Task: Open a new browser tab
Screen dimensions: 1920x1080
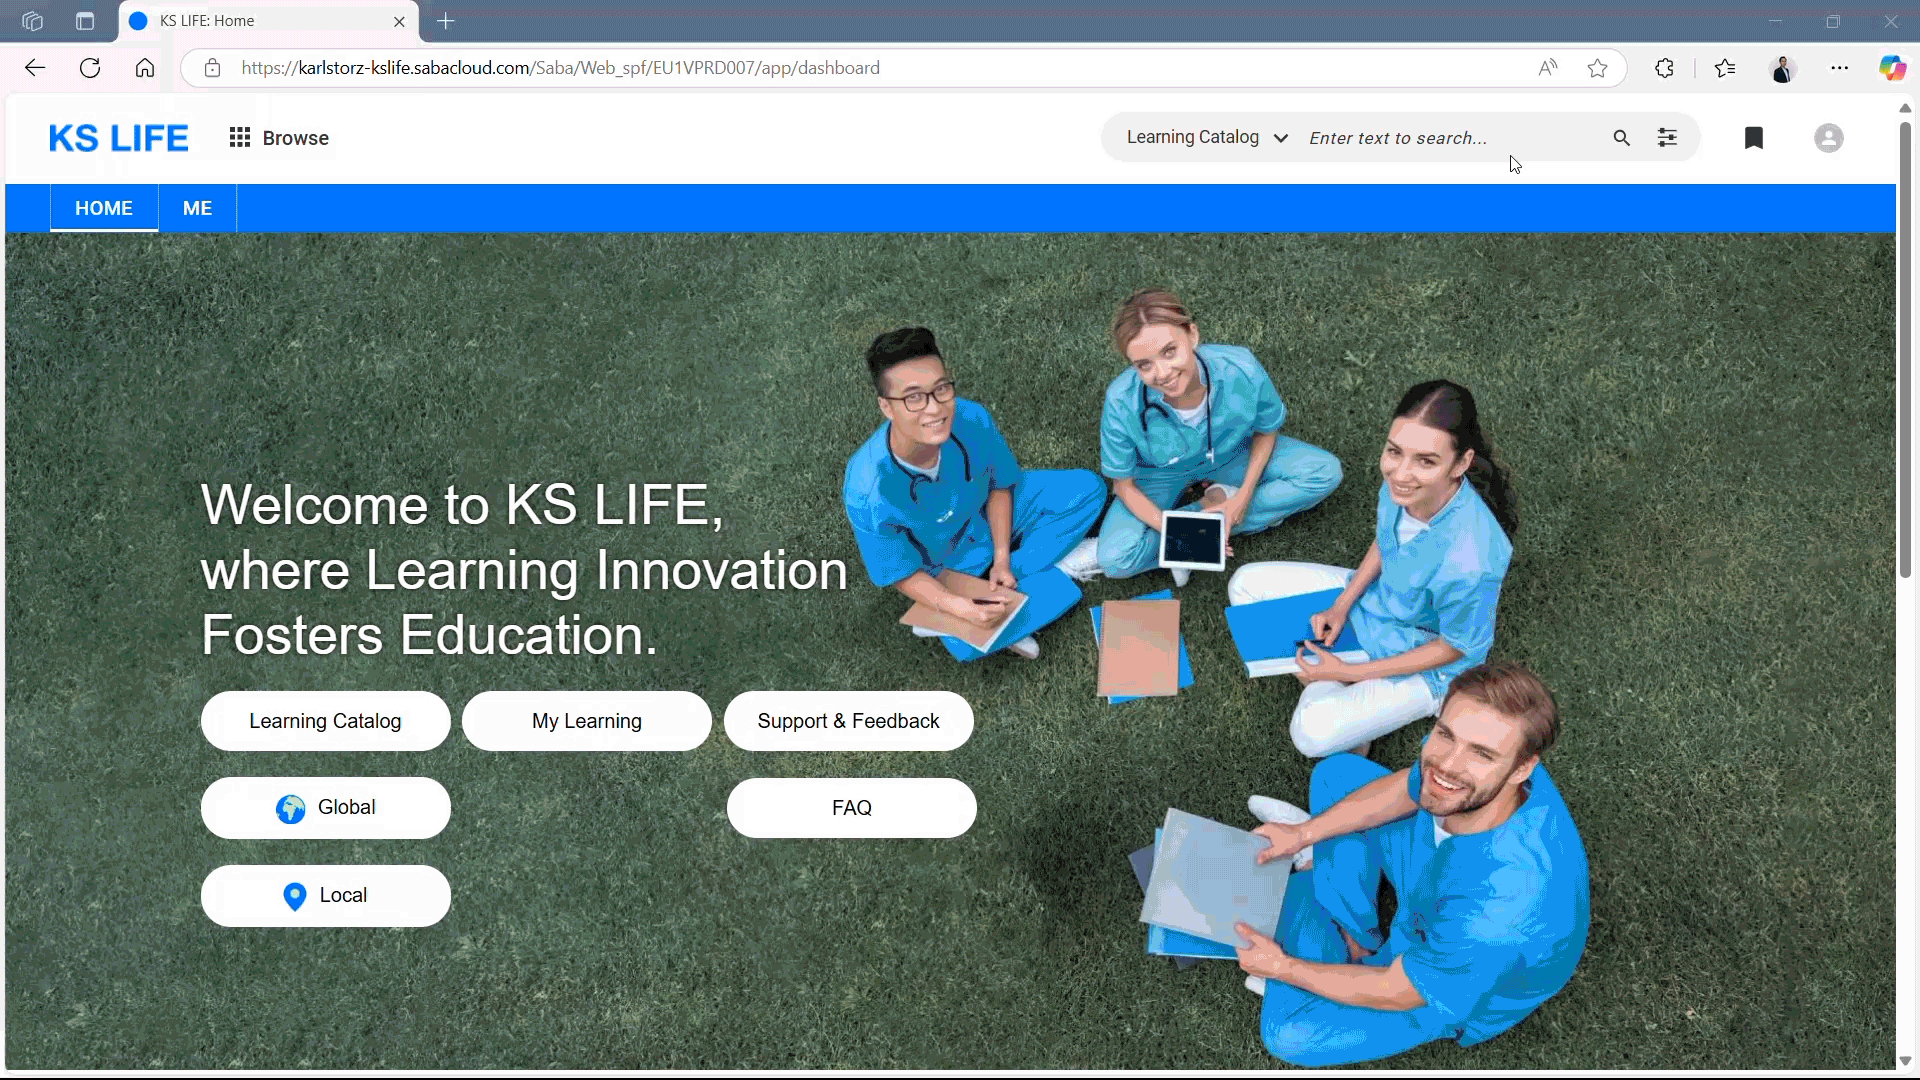Action: click(x=446, y=21)
